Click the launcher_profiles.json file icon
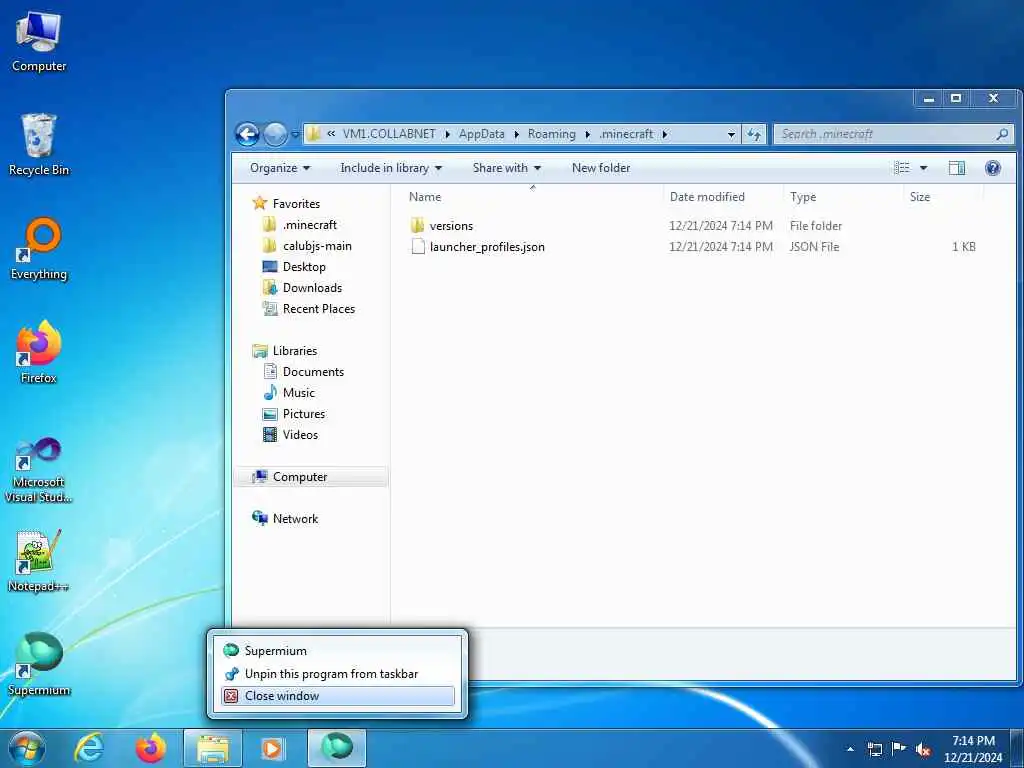 (x=418, y=247)
